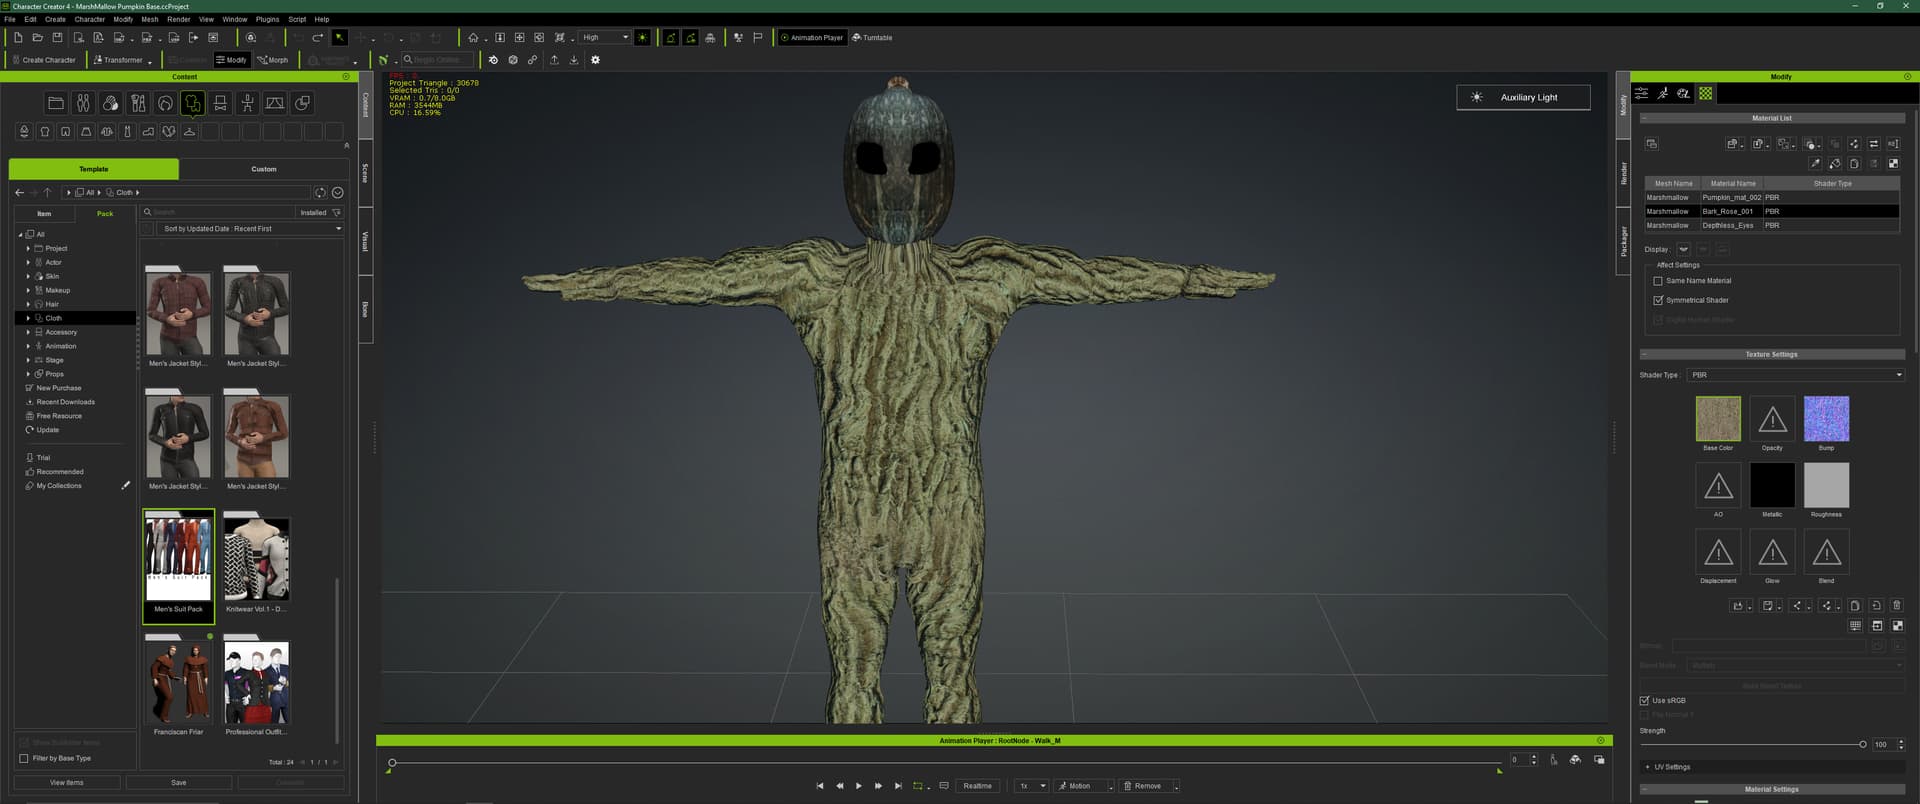The image size is (1920, 804).
Task: Open the Material tab checkerboard icon
Action: click(1705, 93)
